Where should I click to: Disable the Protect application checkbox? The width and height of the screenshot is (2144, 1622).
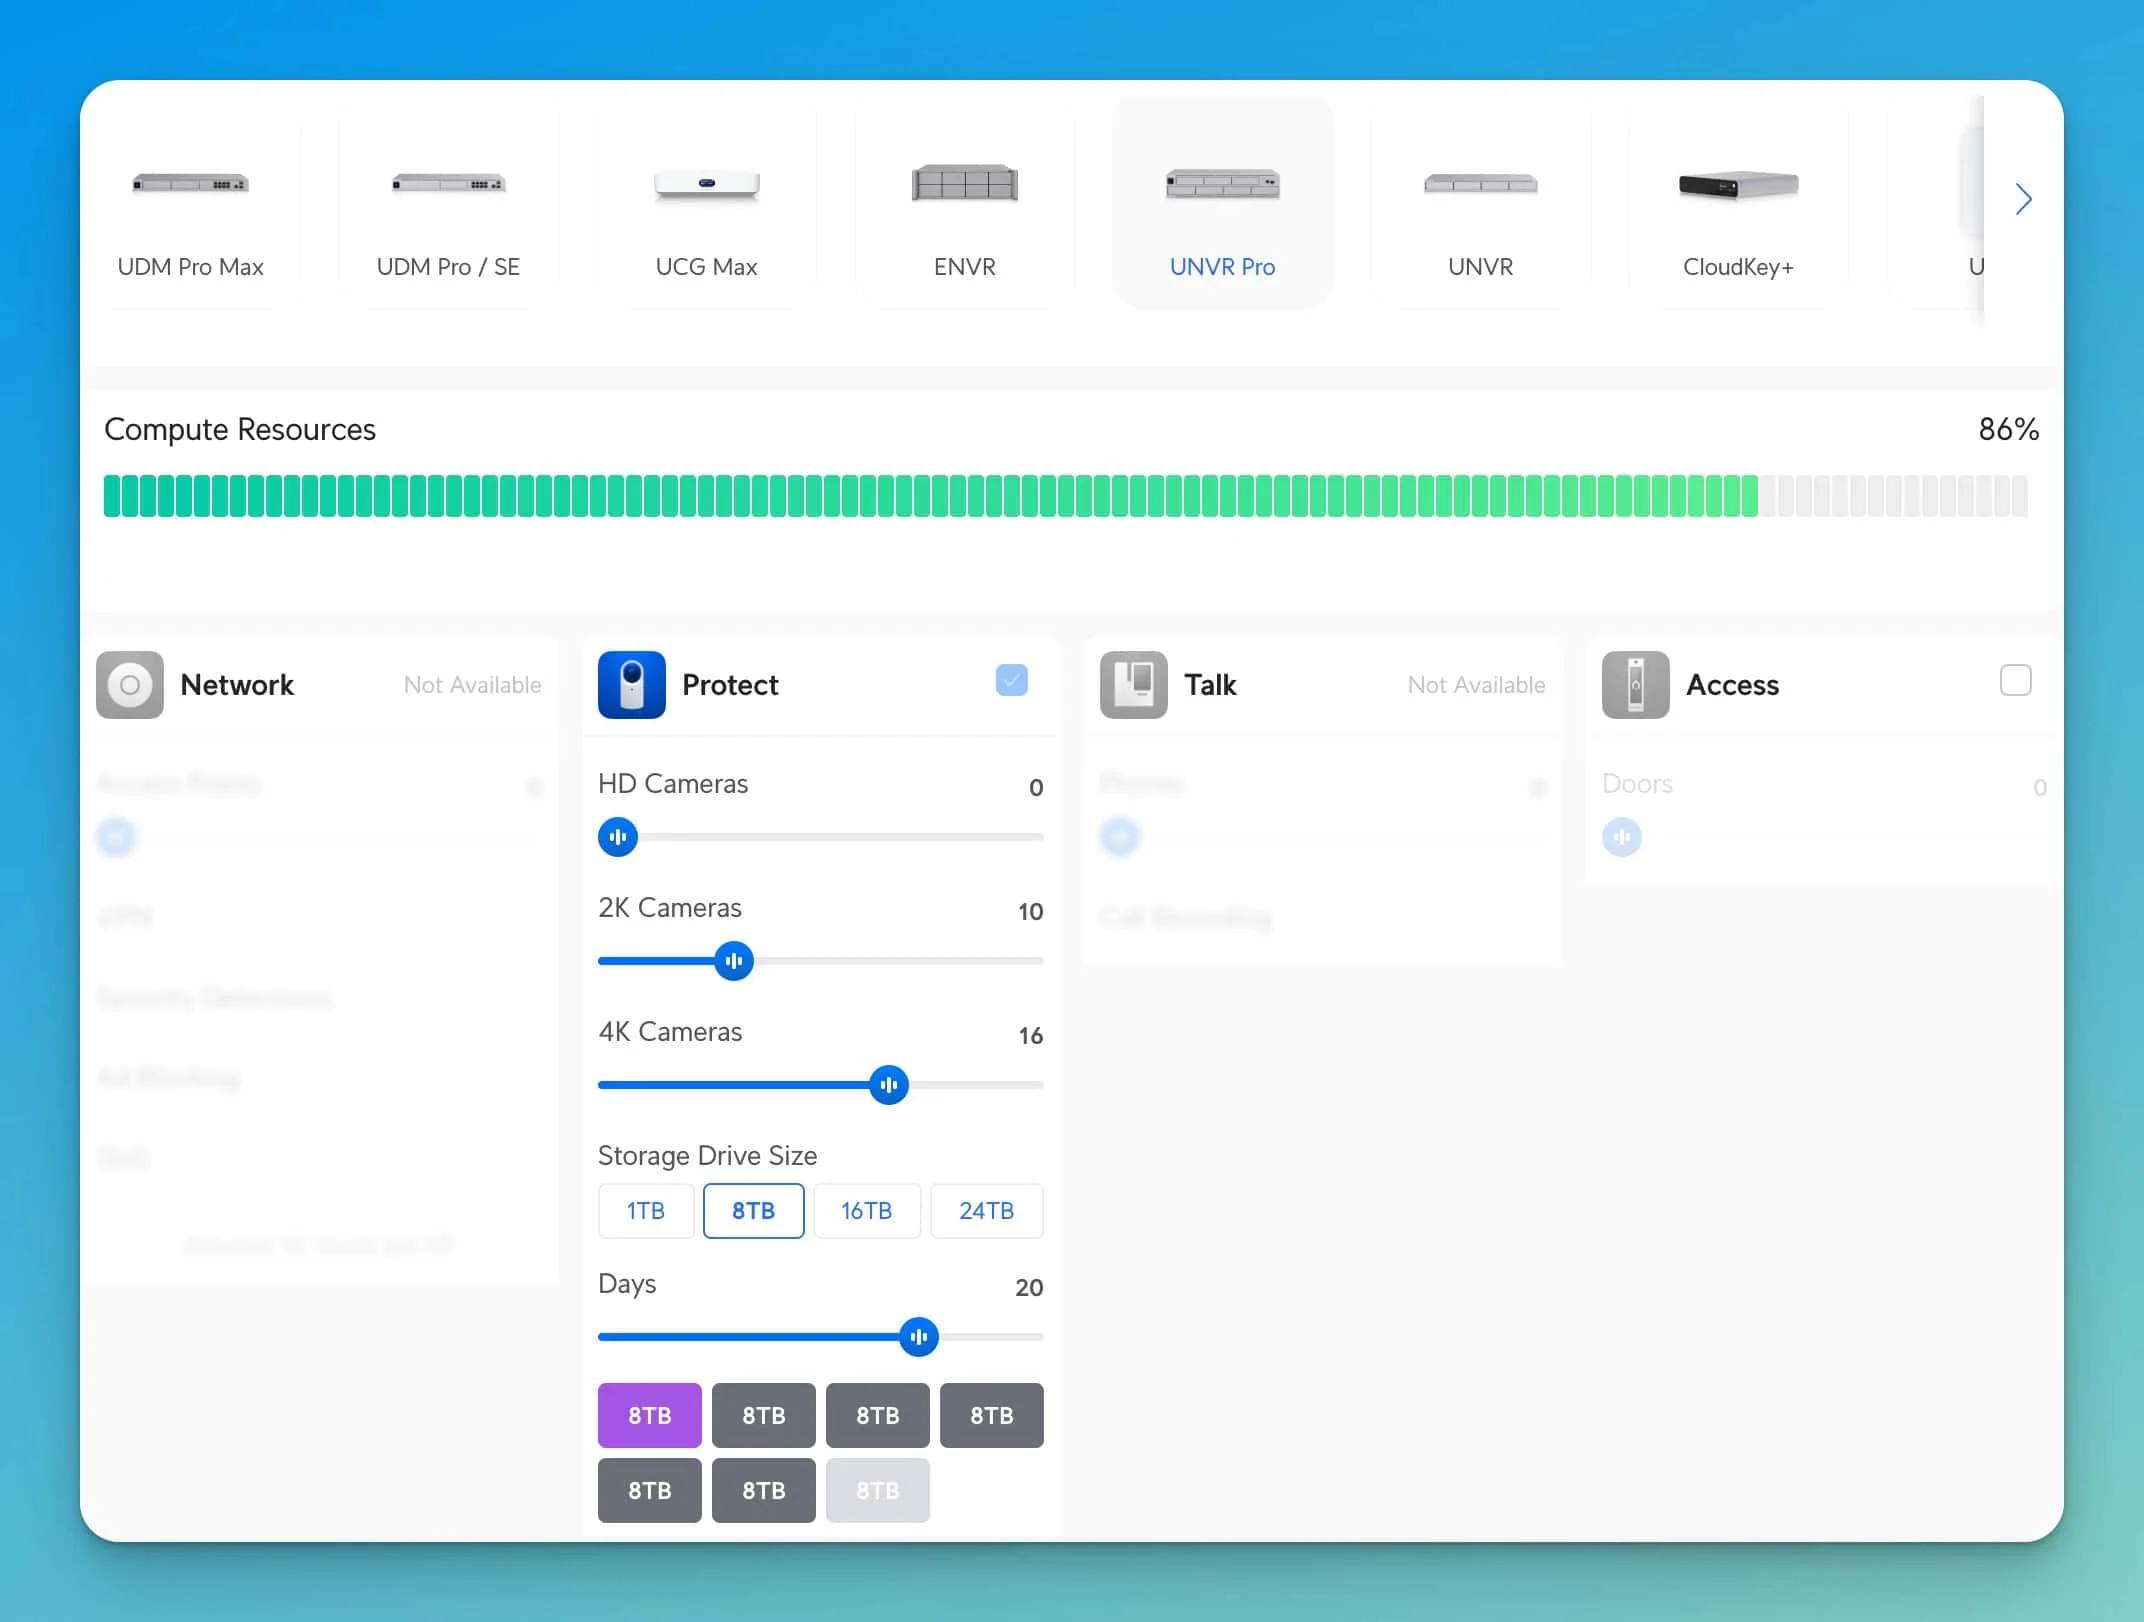[x=1012, y=681]
